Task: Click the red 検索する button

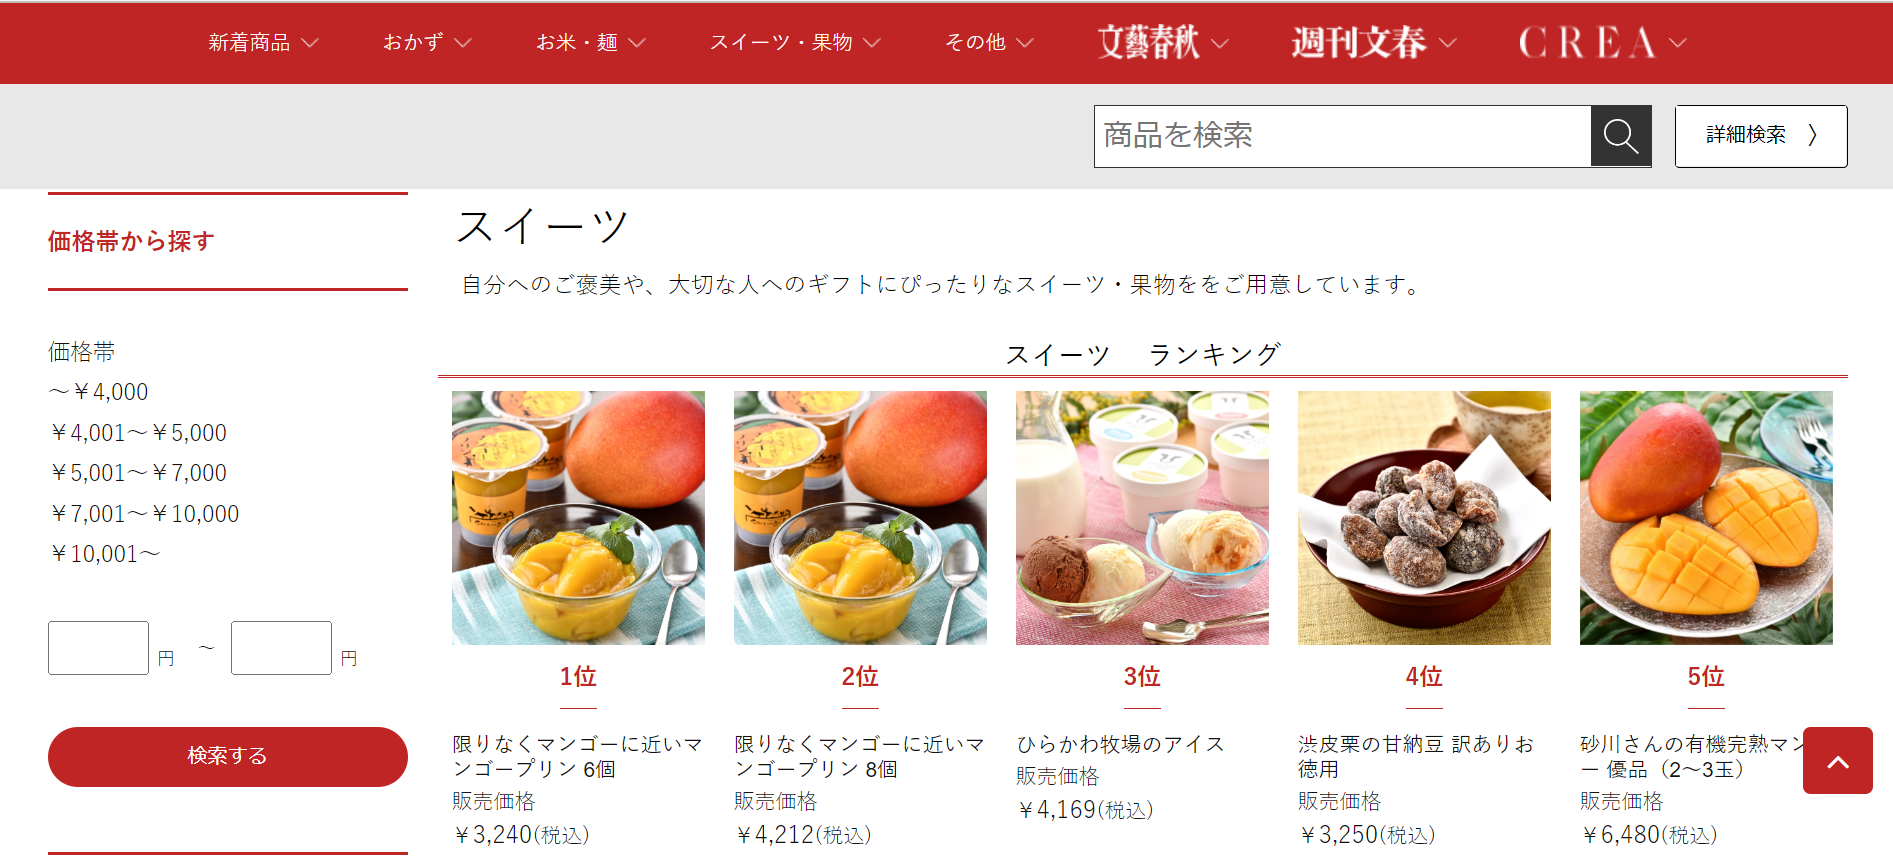Action: tap(228, 756)
